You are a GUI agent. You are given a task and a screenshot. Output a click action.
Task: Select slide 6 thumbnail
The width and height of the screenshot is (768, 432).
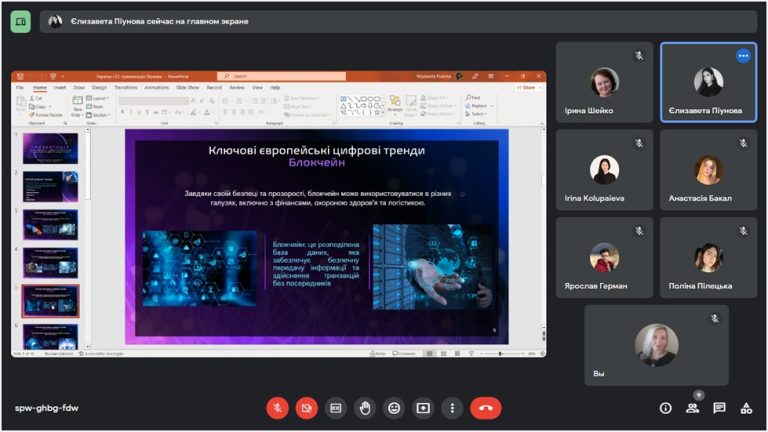point(50,336)
